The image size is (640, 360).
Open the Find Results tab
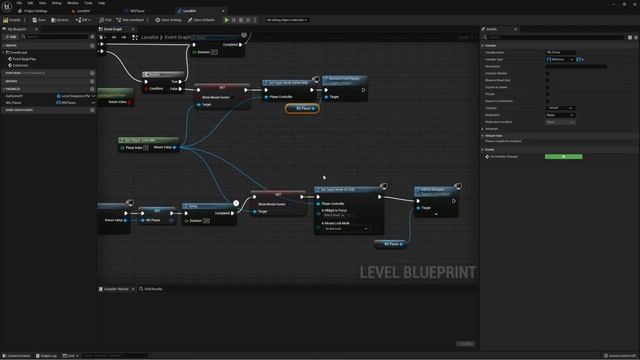click(151, 289)
